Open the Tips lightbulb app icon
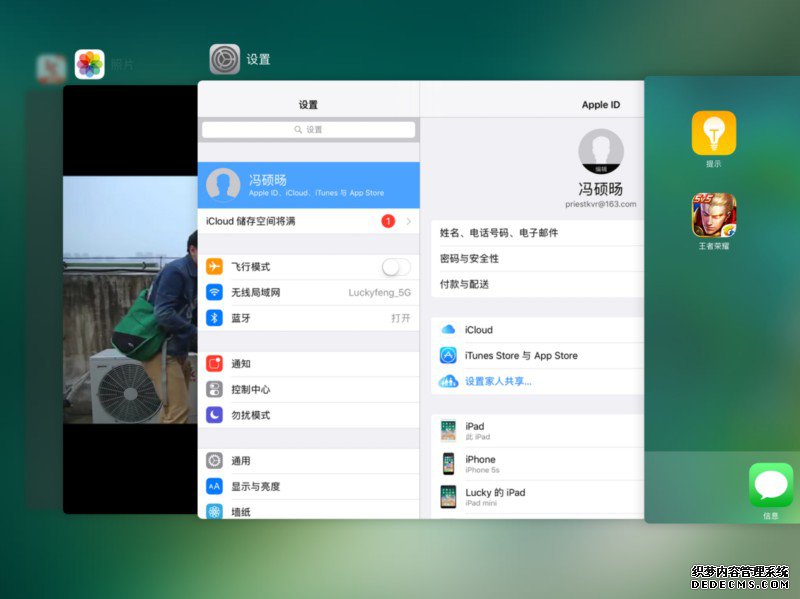The height and width of the screenshot is (599, 800). [714, 133]
